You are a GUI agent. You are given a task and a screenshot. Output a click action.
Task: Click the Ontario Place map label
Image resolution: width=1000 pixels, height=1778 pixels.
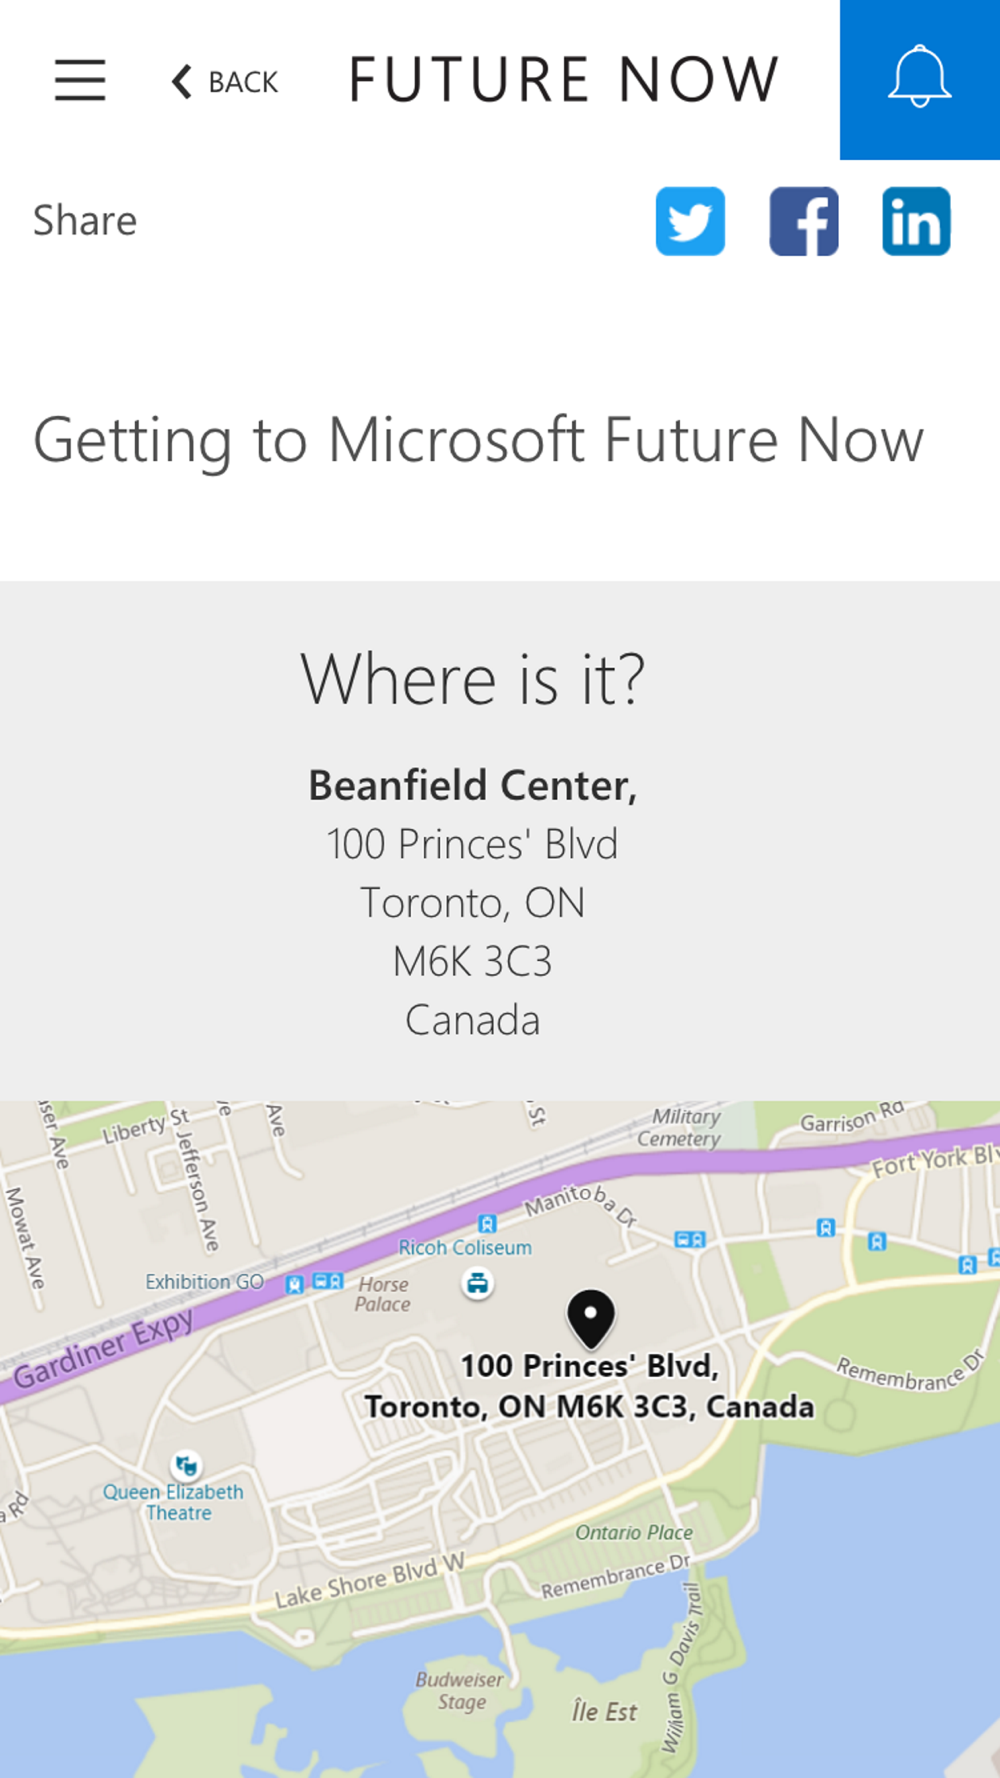pos(634,1532)
